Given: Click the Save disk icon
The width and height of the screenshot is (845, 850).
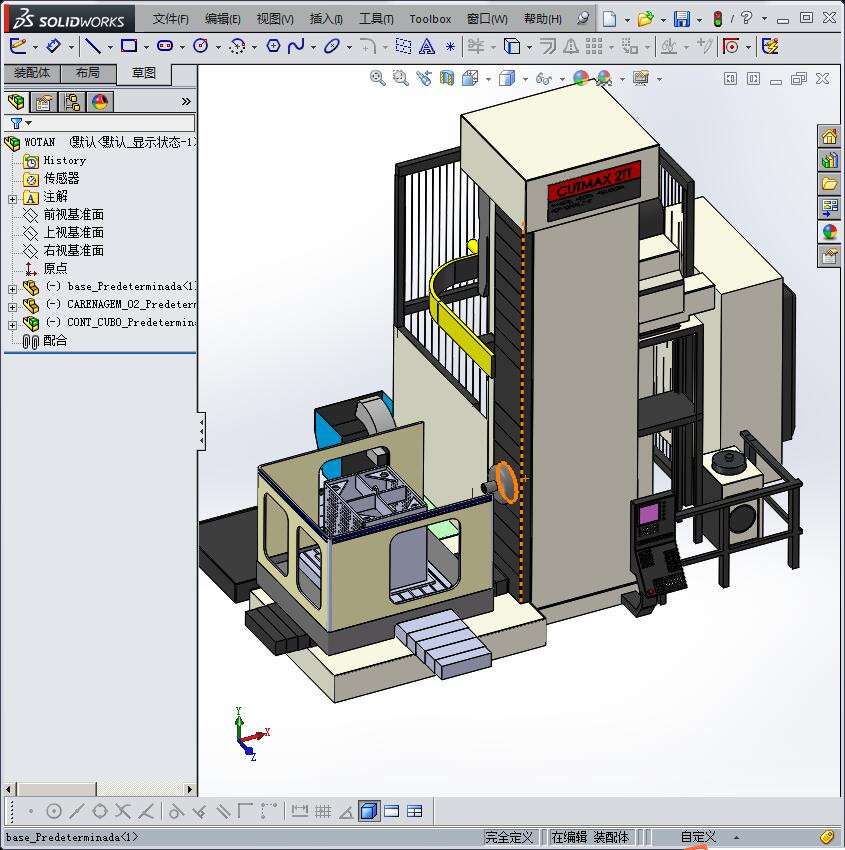Looking at the screenshot, I should (682, 19).
